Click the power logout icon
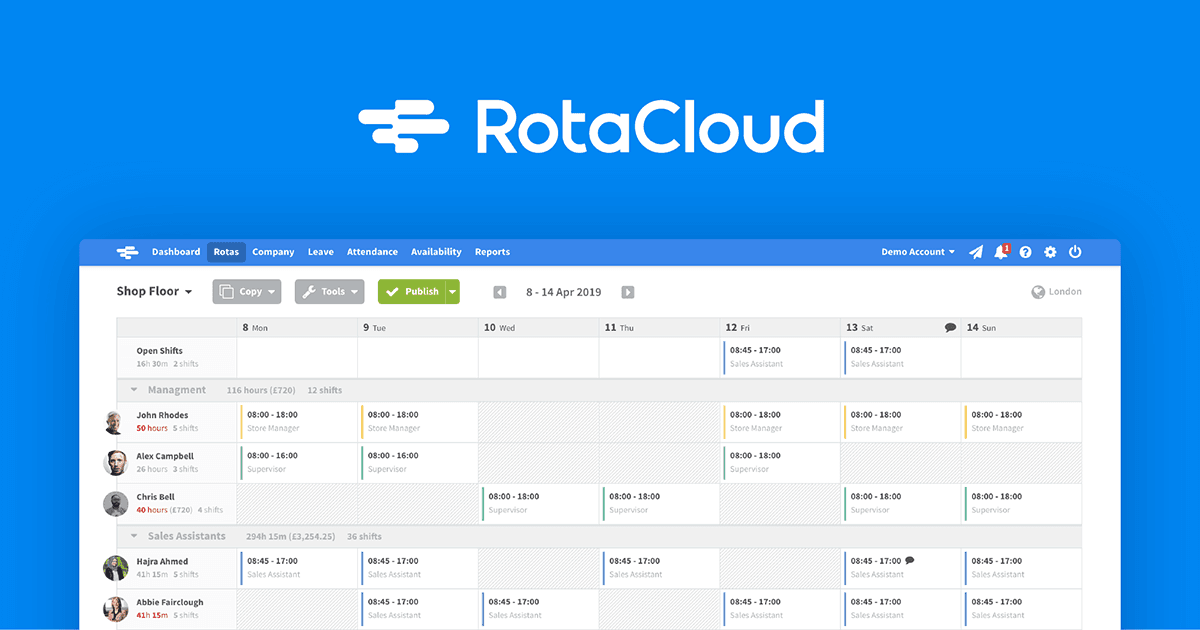Viewport: 1200px width, 630px height. click(1075, 252)
